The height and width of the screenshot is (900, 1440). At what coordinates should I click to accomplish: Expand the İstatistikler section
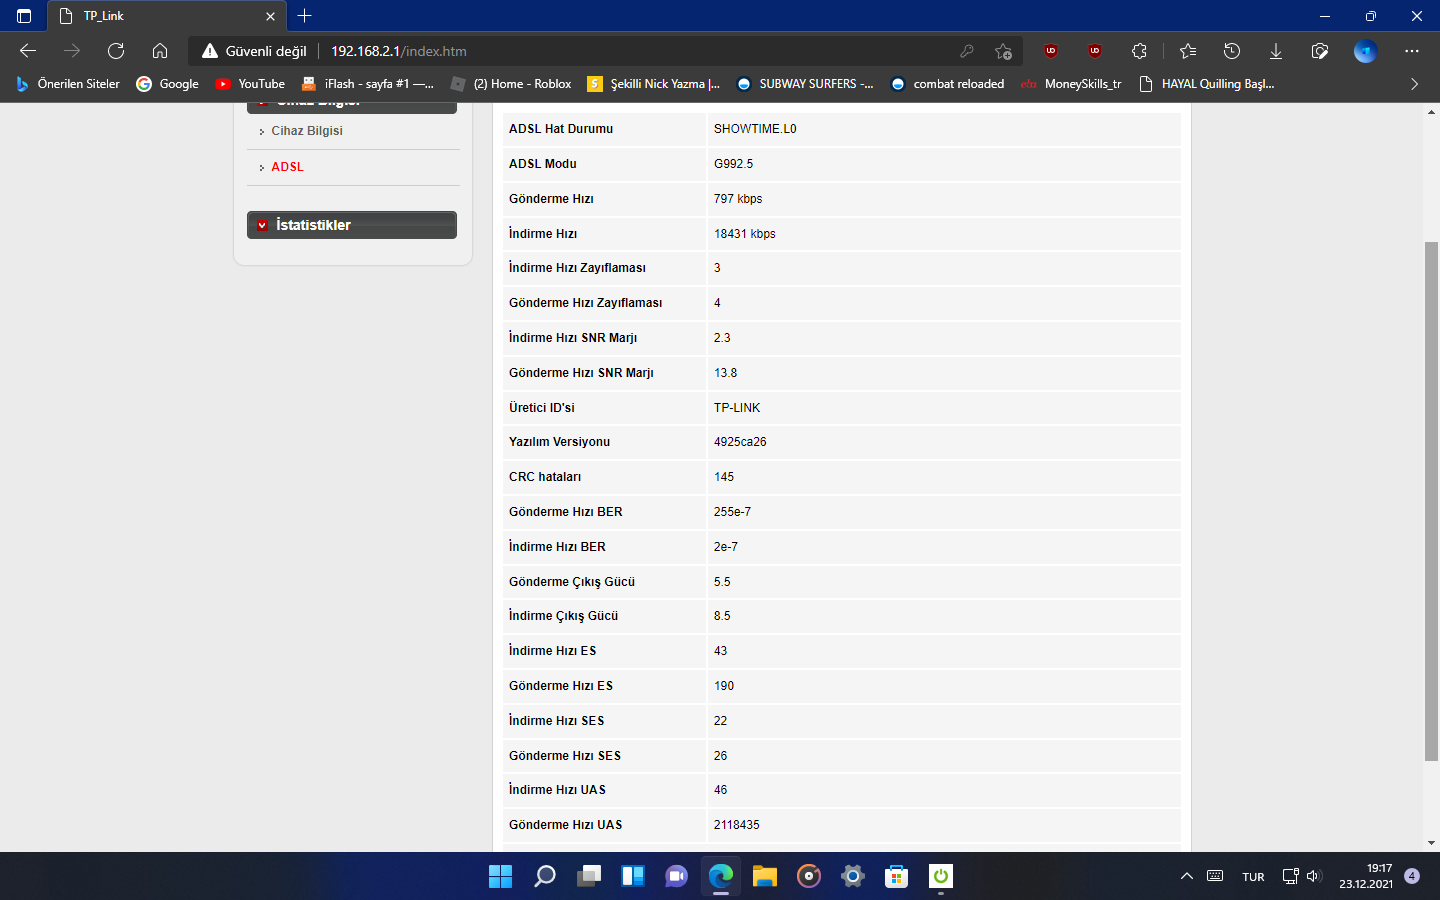(x=352, y=225)
